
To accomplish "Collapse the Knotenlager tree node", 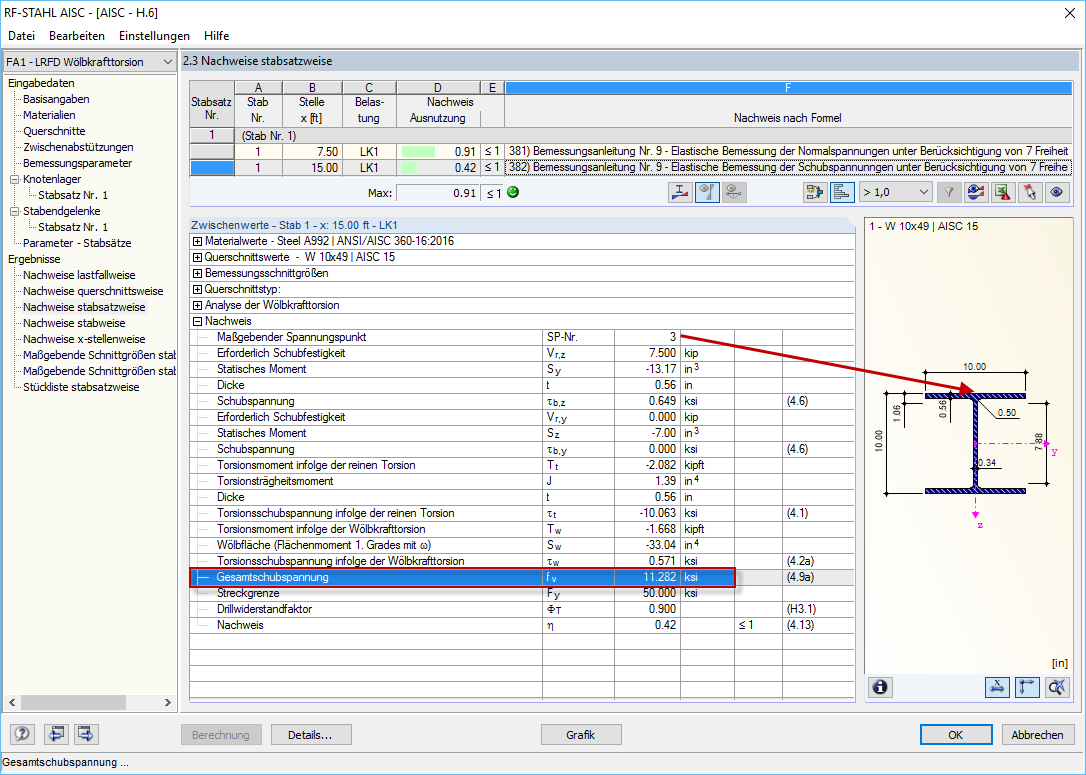I will tap(15, 179).
